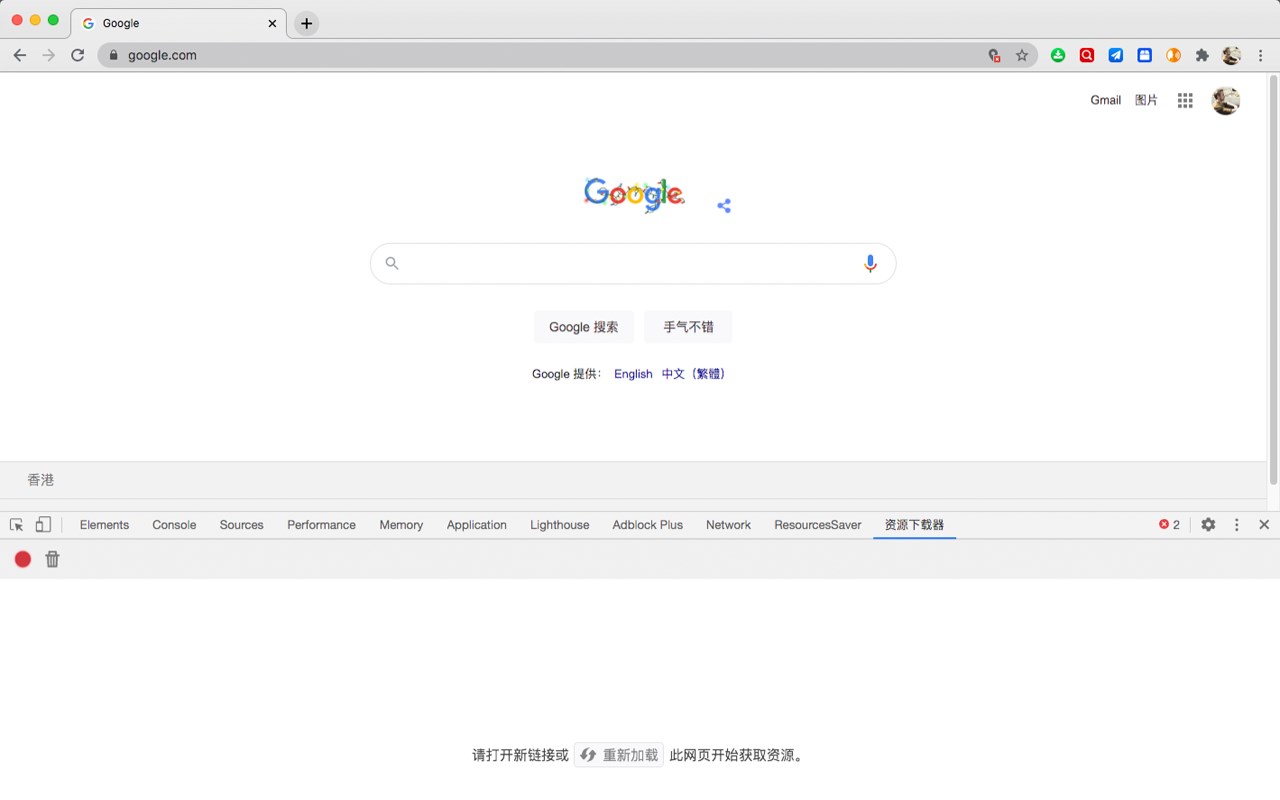Open the Gmail link
This screenshot has height=800, width=1280.
pos(1106,100)
